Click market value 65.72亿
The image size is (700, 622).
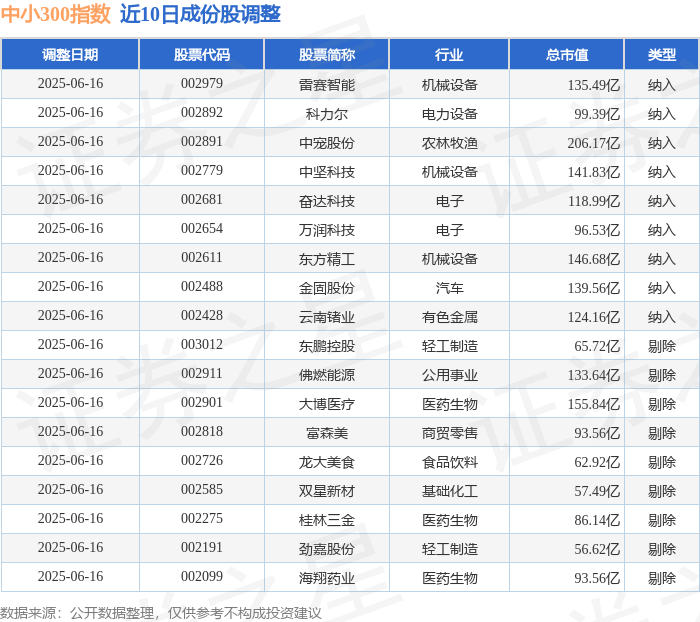coord(597,346)
